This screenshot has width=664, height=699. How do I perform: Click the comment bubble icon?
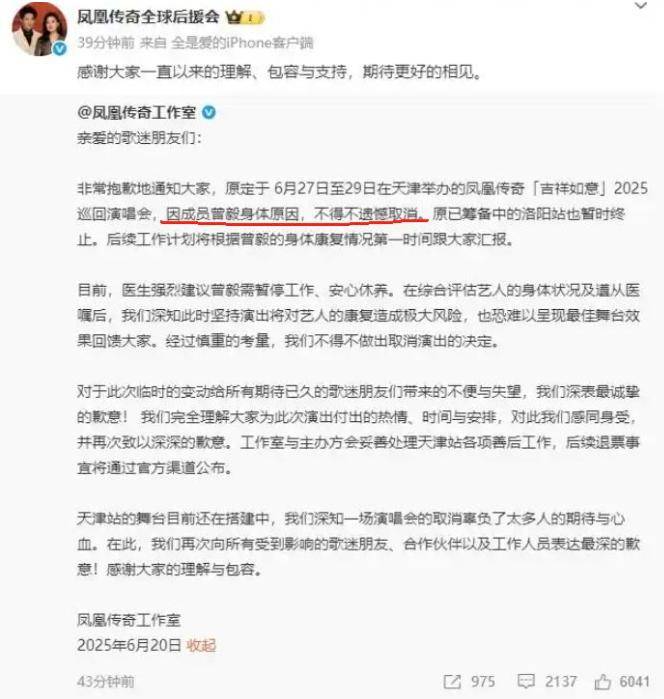point(526,681)
